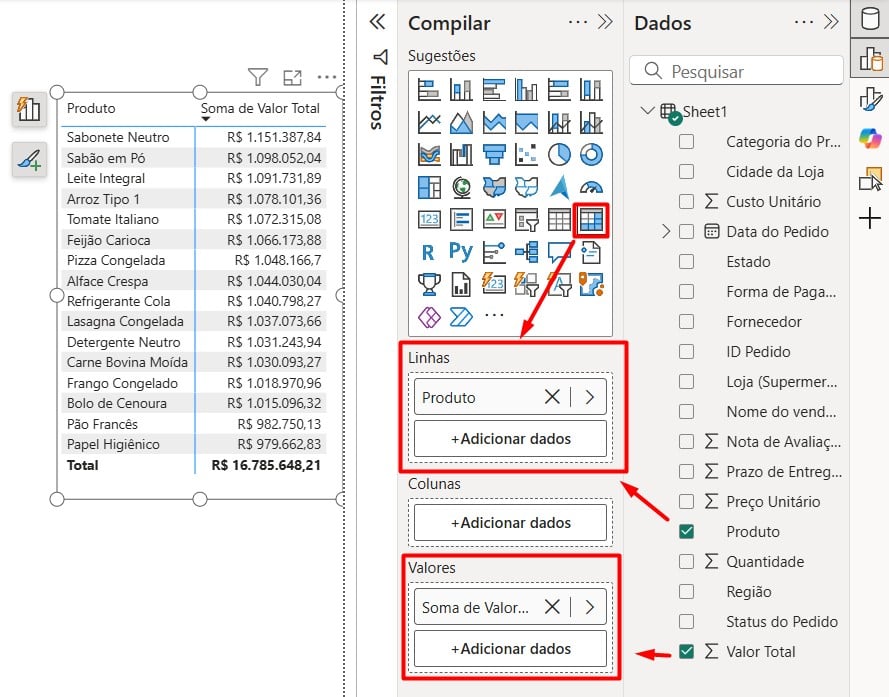Pick the R script visual
Image resolution: width=889 pixels, height=697 pixels.
[429, 252]
